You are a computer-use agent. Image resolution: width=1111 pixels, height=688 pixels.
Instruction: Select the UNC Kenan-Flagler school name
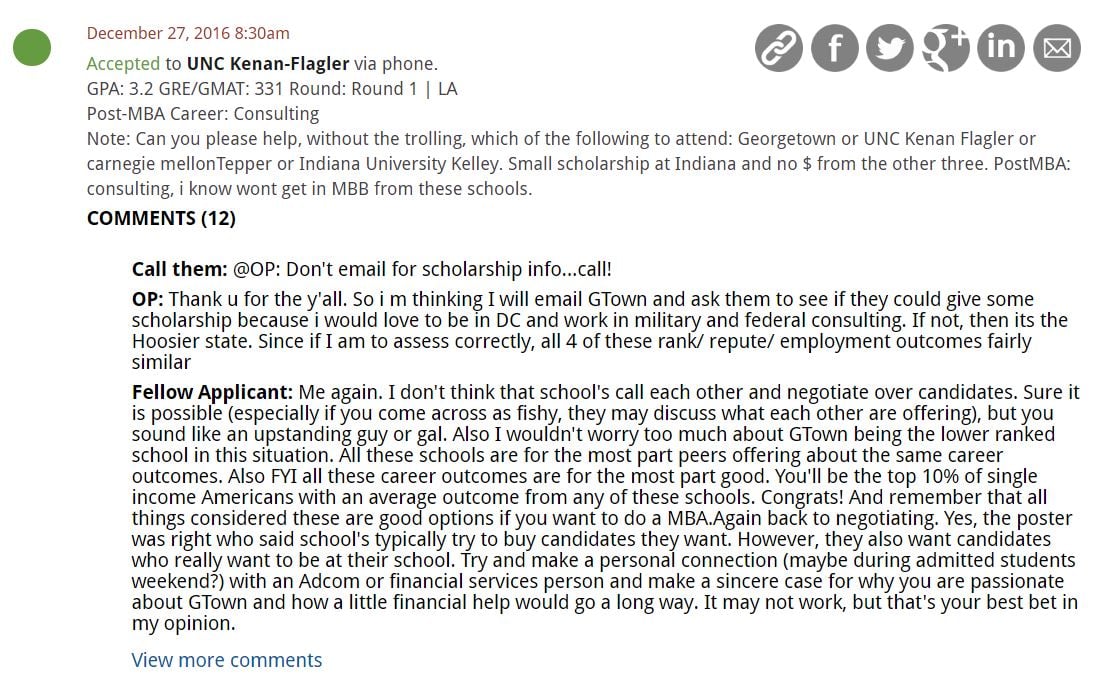267,62
